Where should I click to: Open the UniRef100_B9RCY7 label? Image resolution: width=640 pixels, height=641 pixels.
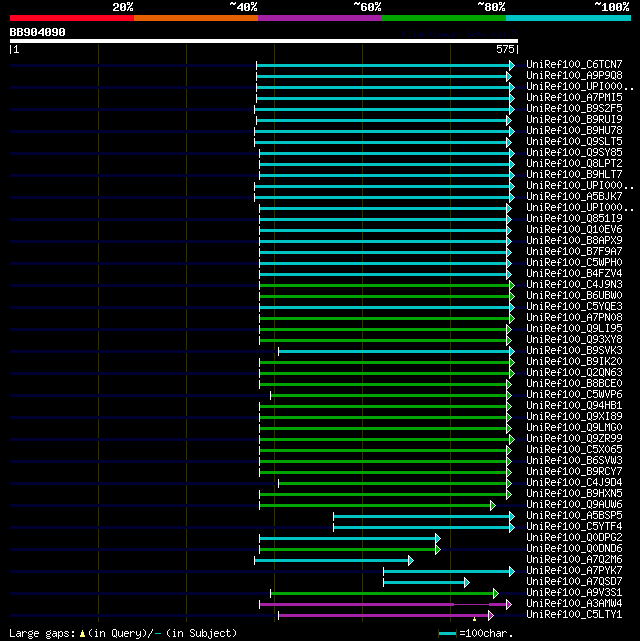coord(574,472)
